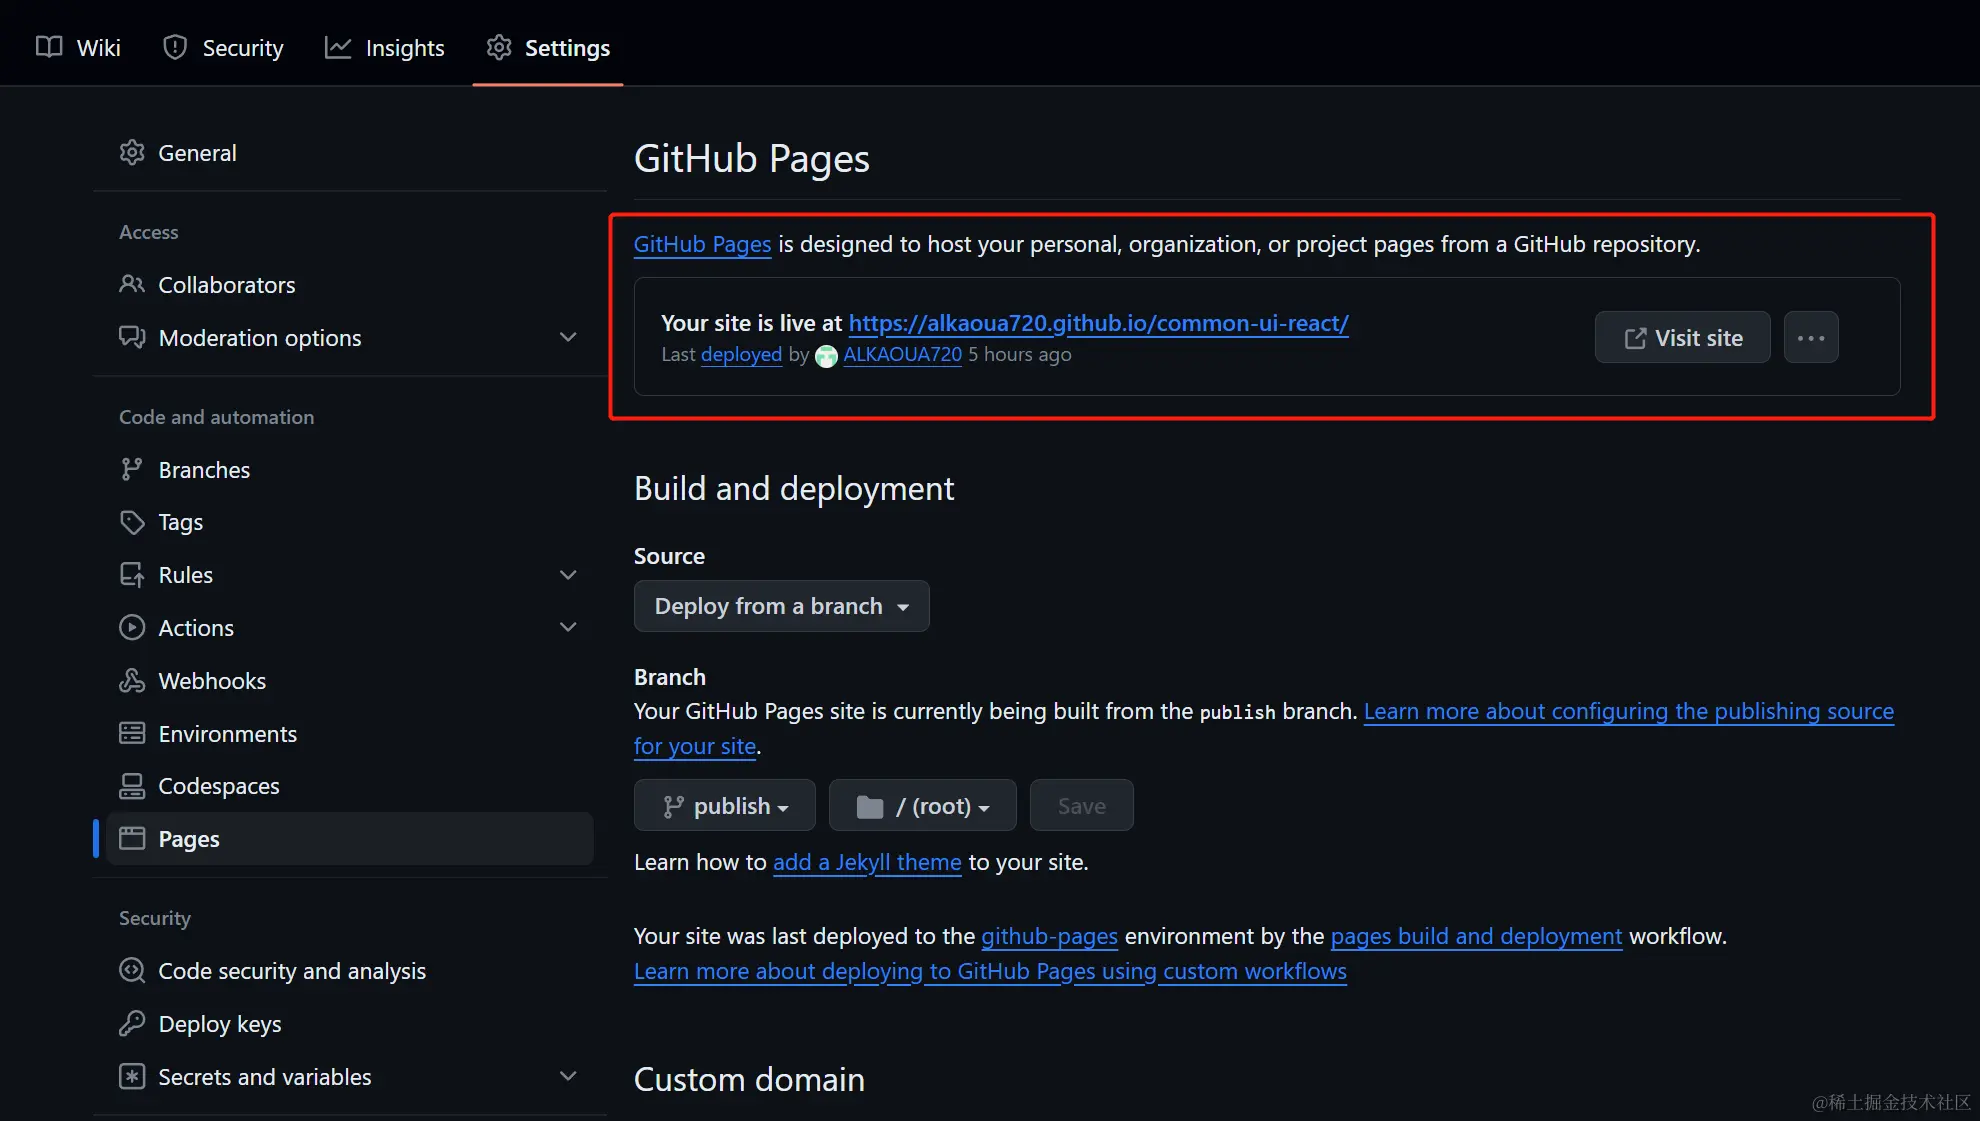This screenshot has width=1980, height=1121.
Task: Click the General gear icon
Action: (x=133, y=152)
